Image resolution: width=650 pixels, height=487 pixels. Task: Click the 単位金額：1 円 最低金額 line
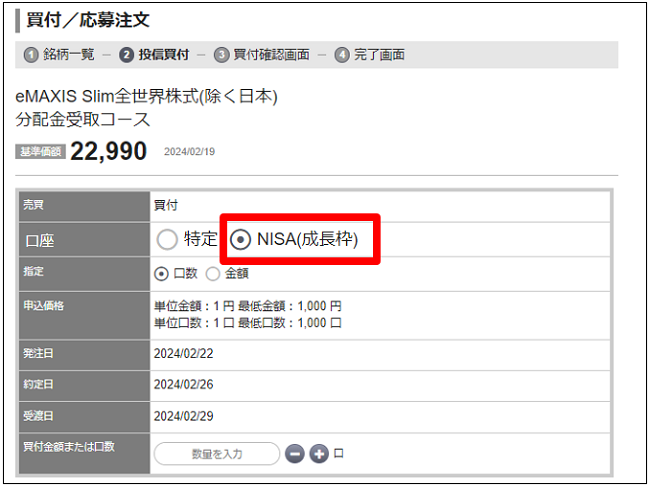(x=248, y=306)
